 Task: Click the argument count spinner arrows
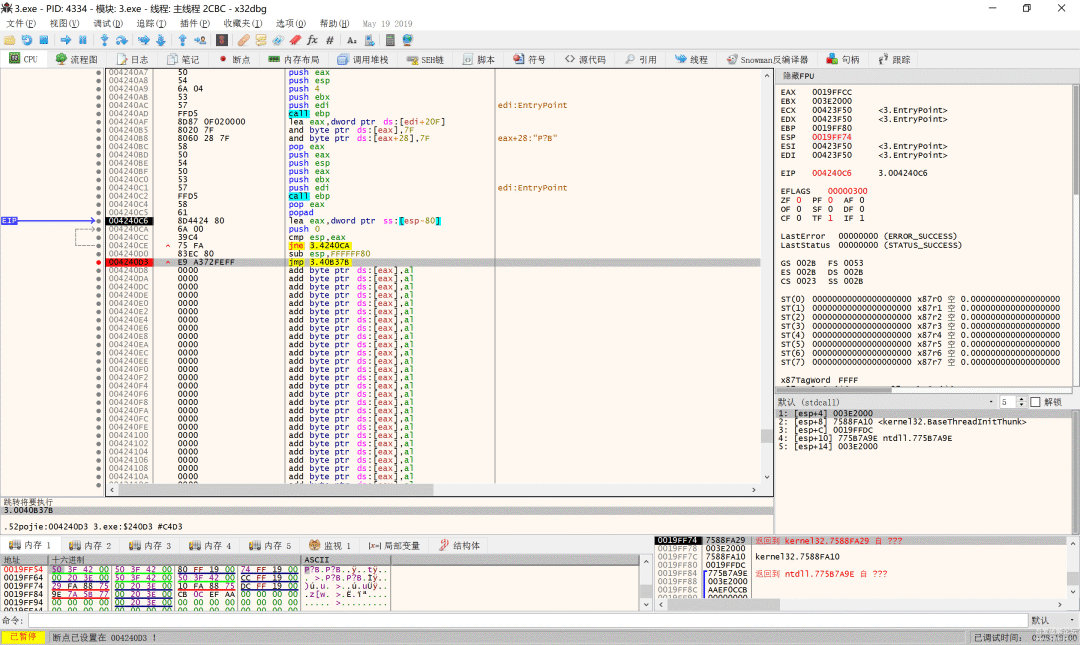pos(1019,401)
